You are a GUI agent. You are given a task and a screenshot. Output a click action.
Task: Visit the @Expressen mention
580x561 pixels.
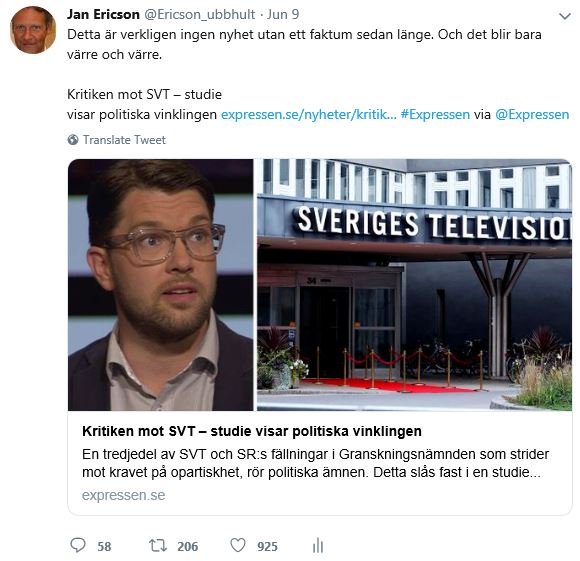(x=532, y=115)
